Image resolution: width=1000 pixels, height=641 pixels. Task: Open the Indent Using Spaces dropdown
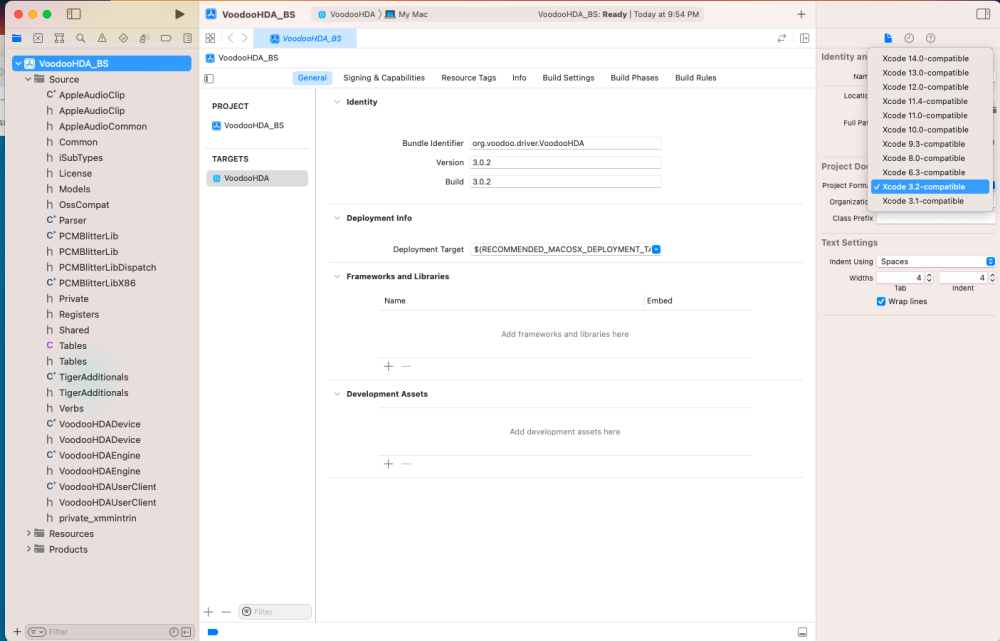(x=936, y=262)
